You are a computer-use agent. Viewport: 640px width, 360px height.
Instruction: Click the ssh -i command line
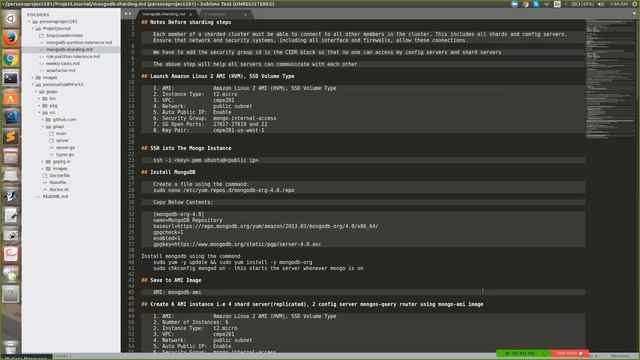click(206, 160)
